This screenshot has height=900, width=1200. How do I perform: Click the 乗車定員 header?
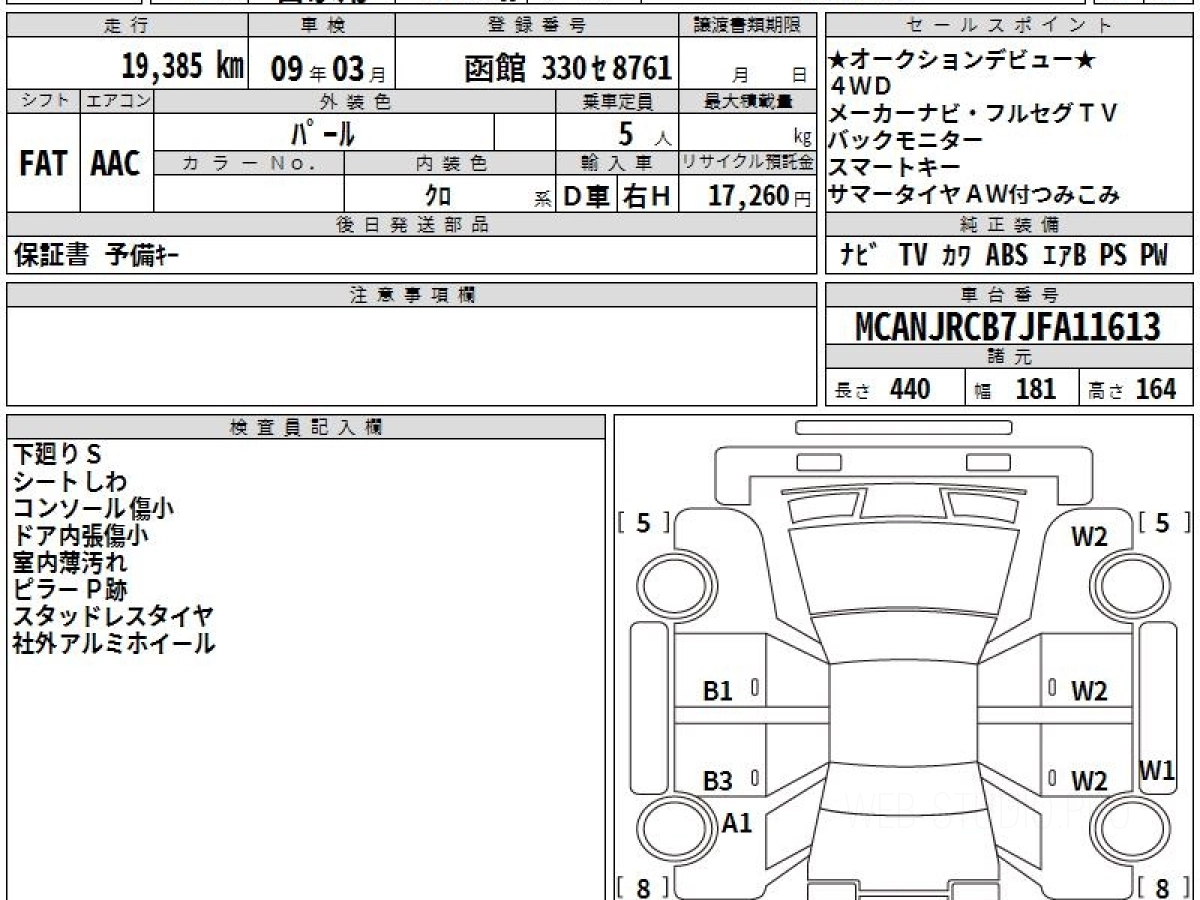617,101
